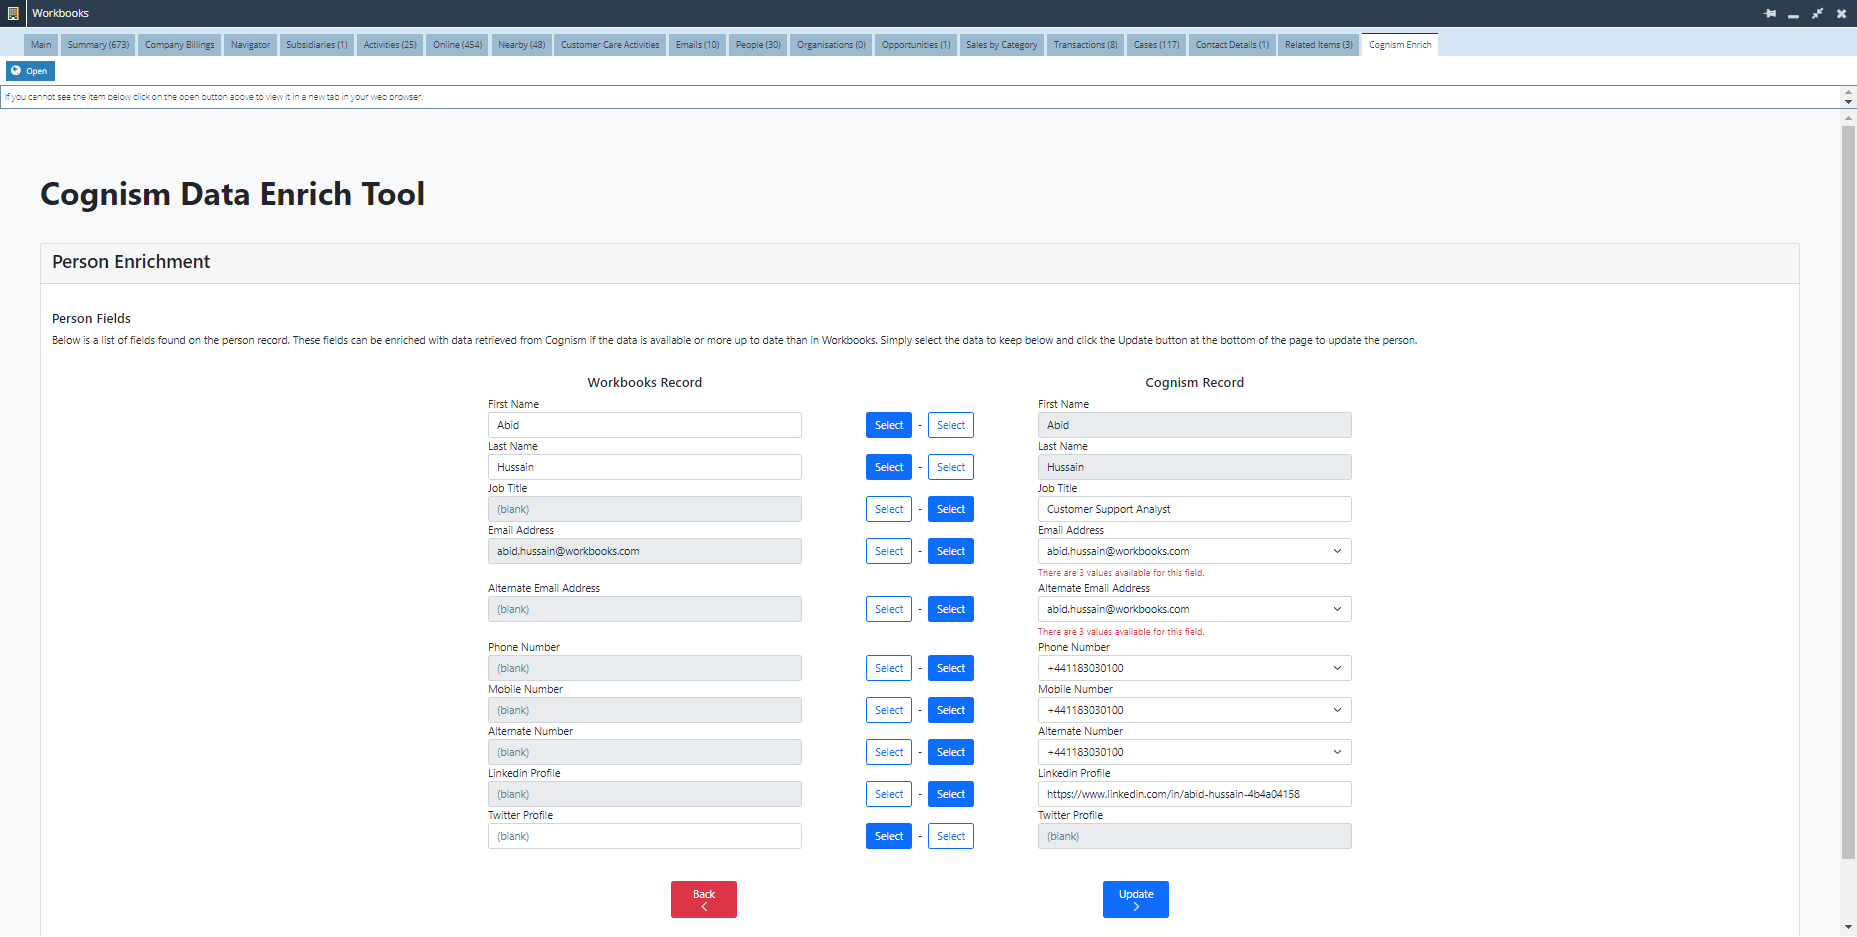Open the Company Billings tab
The height and width of the screenshot is (937, 1857).
click(x=179, y=45)
